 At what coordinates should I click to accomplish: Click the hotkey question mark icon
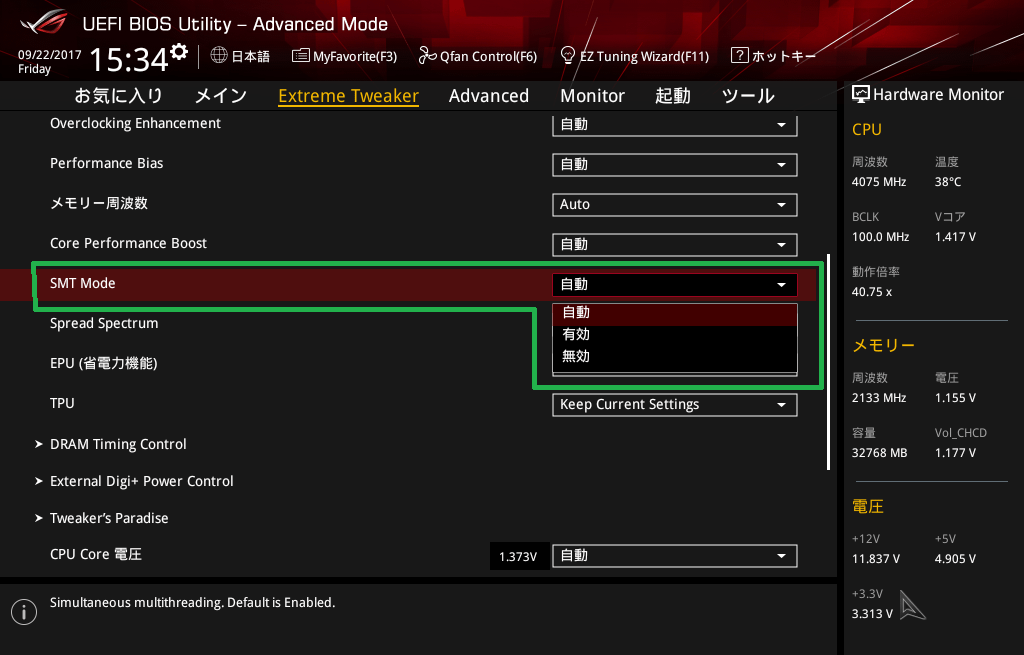739,55
